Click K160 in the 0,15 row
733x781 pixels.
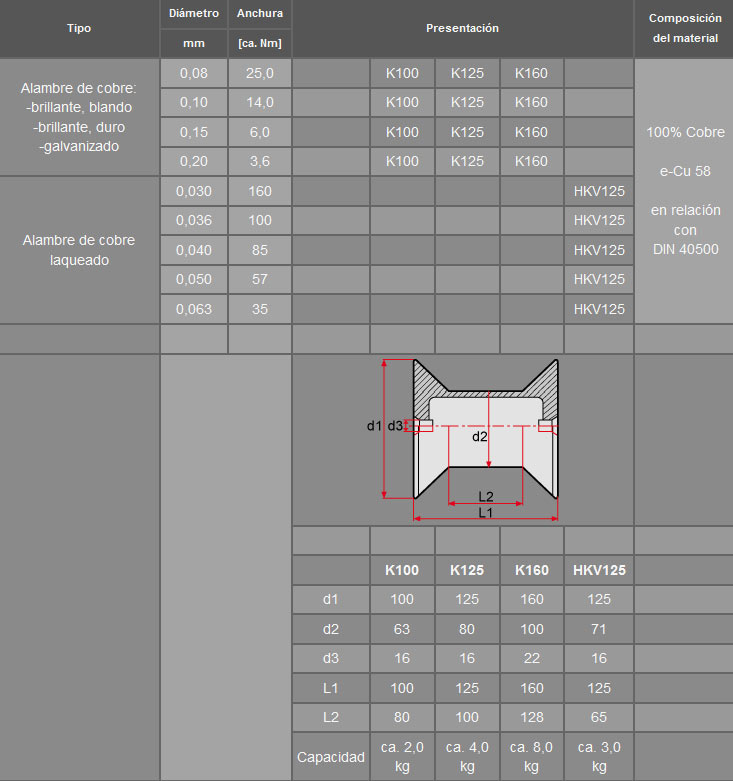pos(531,132)
